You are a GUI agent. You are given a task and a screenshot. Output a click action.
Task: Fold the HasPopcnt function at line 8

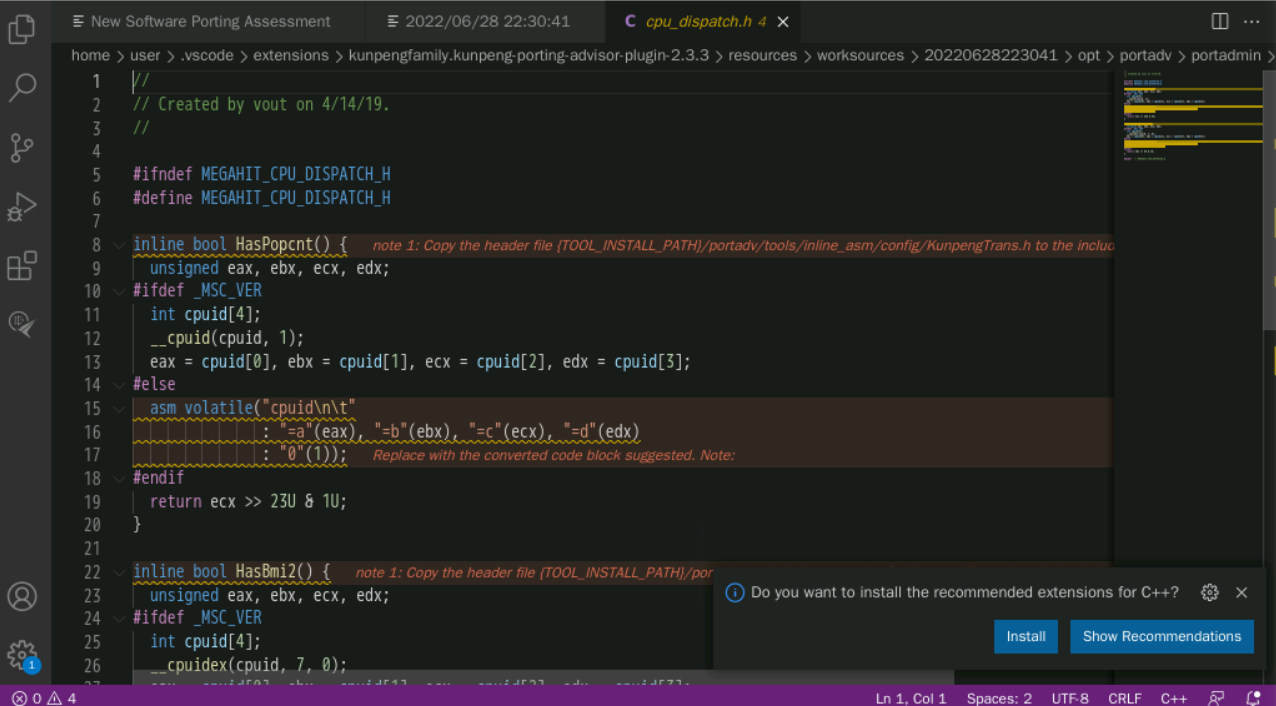pyautogui.click(x=119, y=245)
